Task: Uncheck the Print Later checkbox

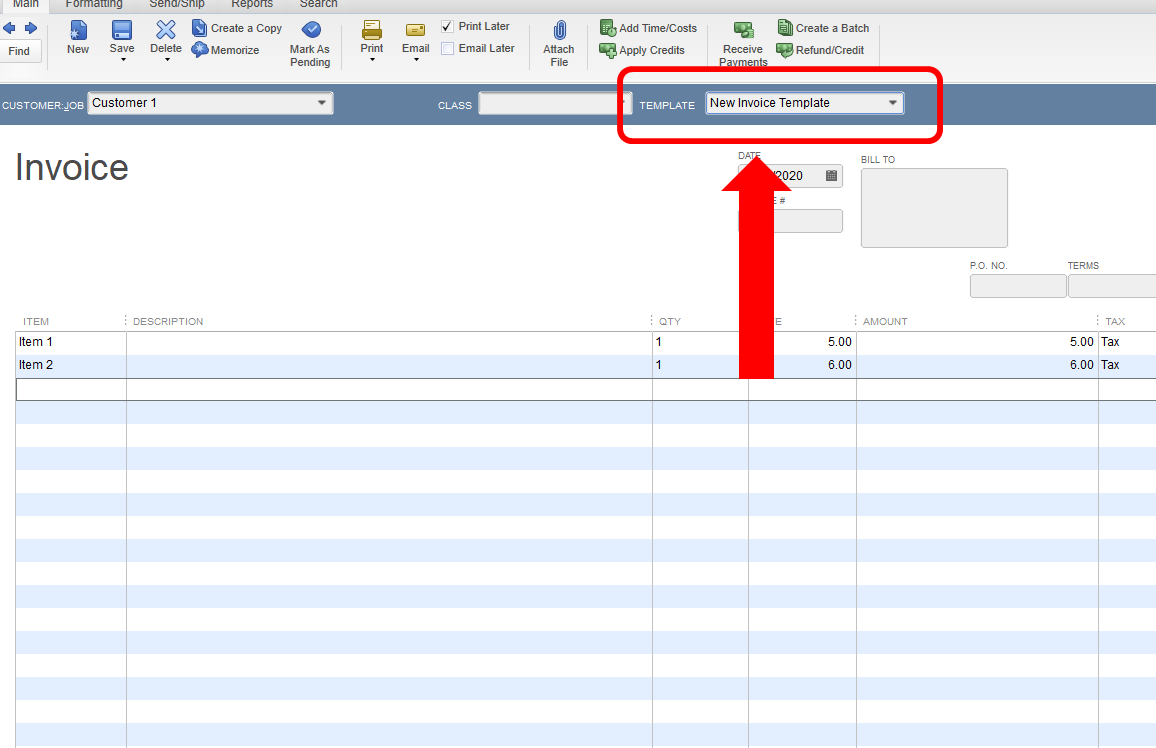Action: (446, 25)
